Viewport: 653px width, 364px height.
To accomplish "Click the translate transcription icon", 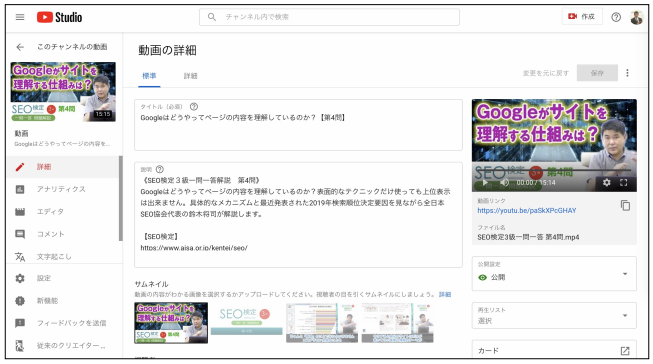I will click(20, 257).
